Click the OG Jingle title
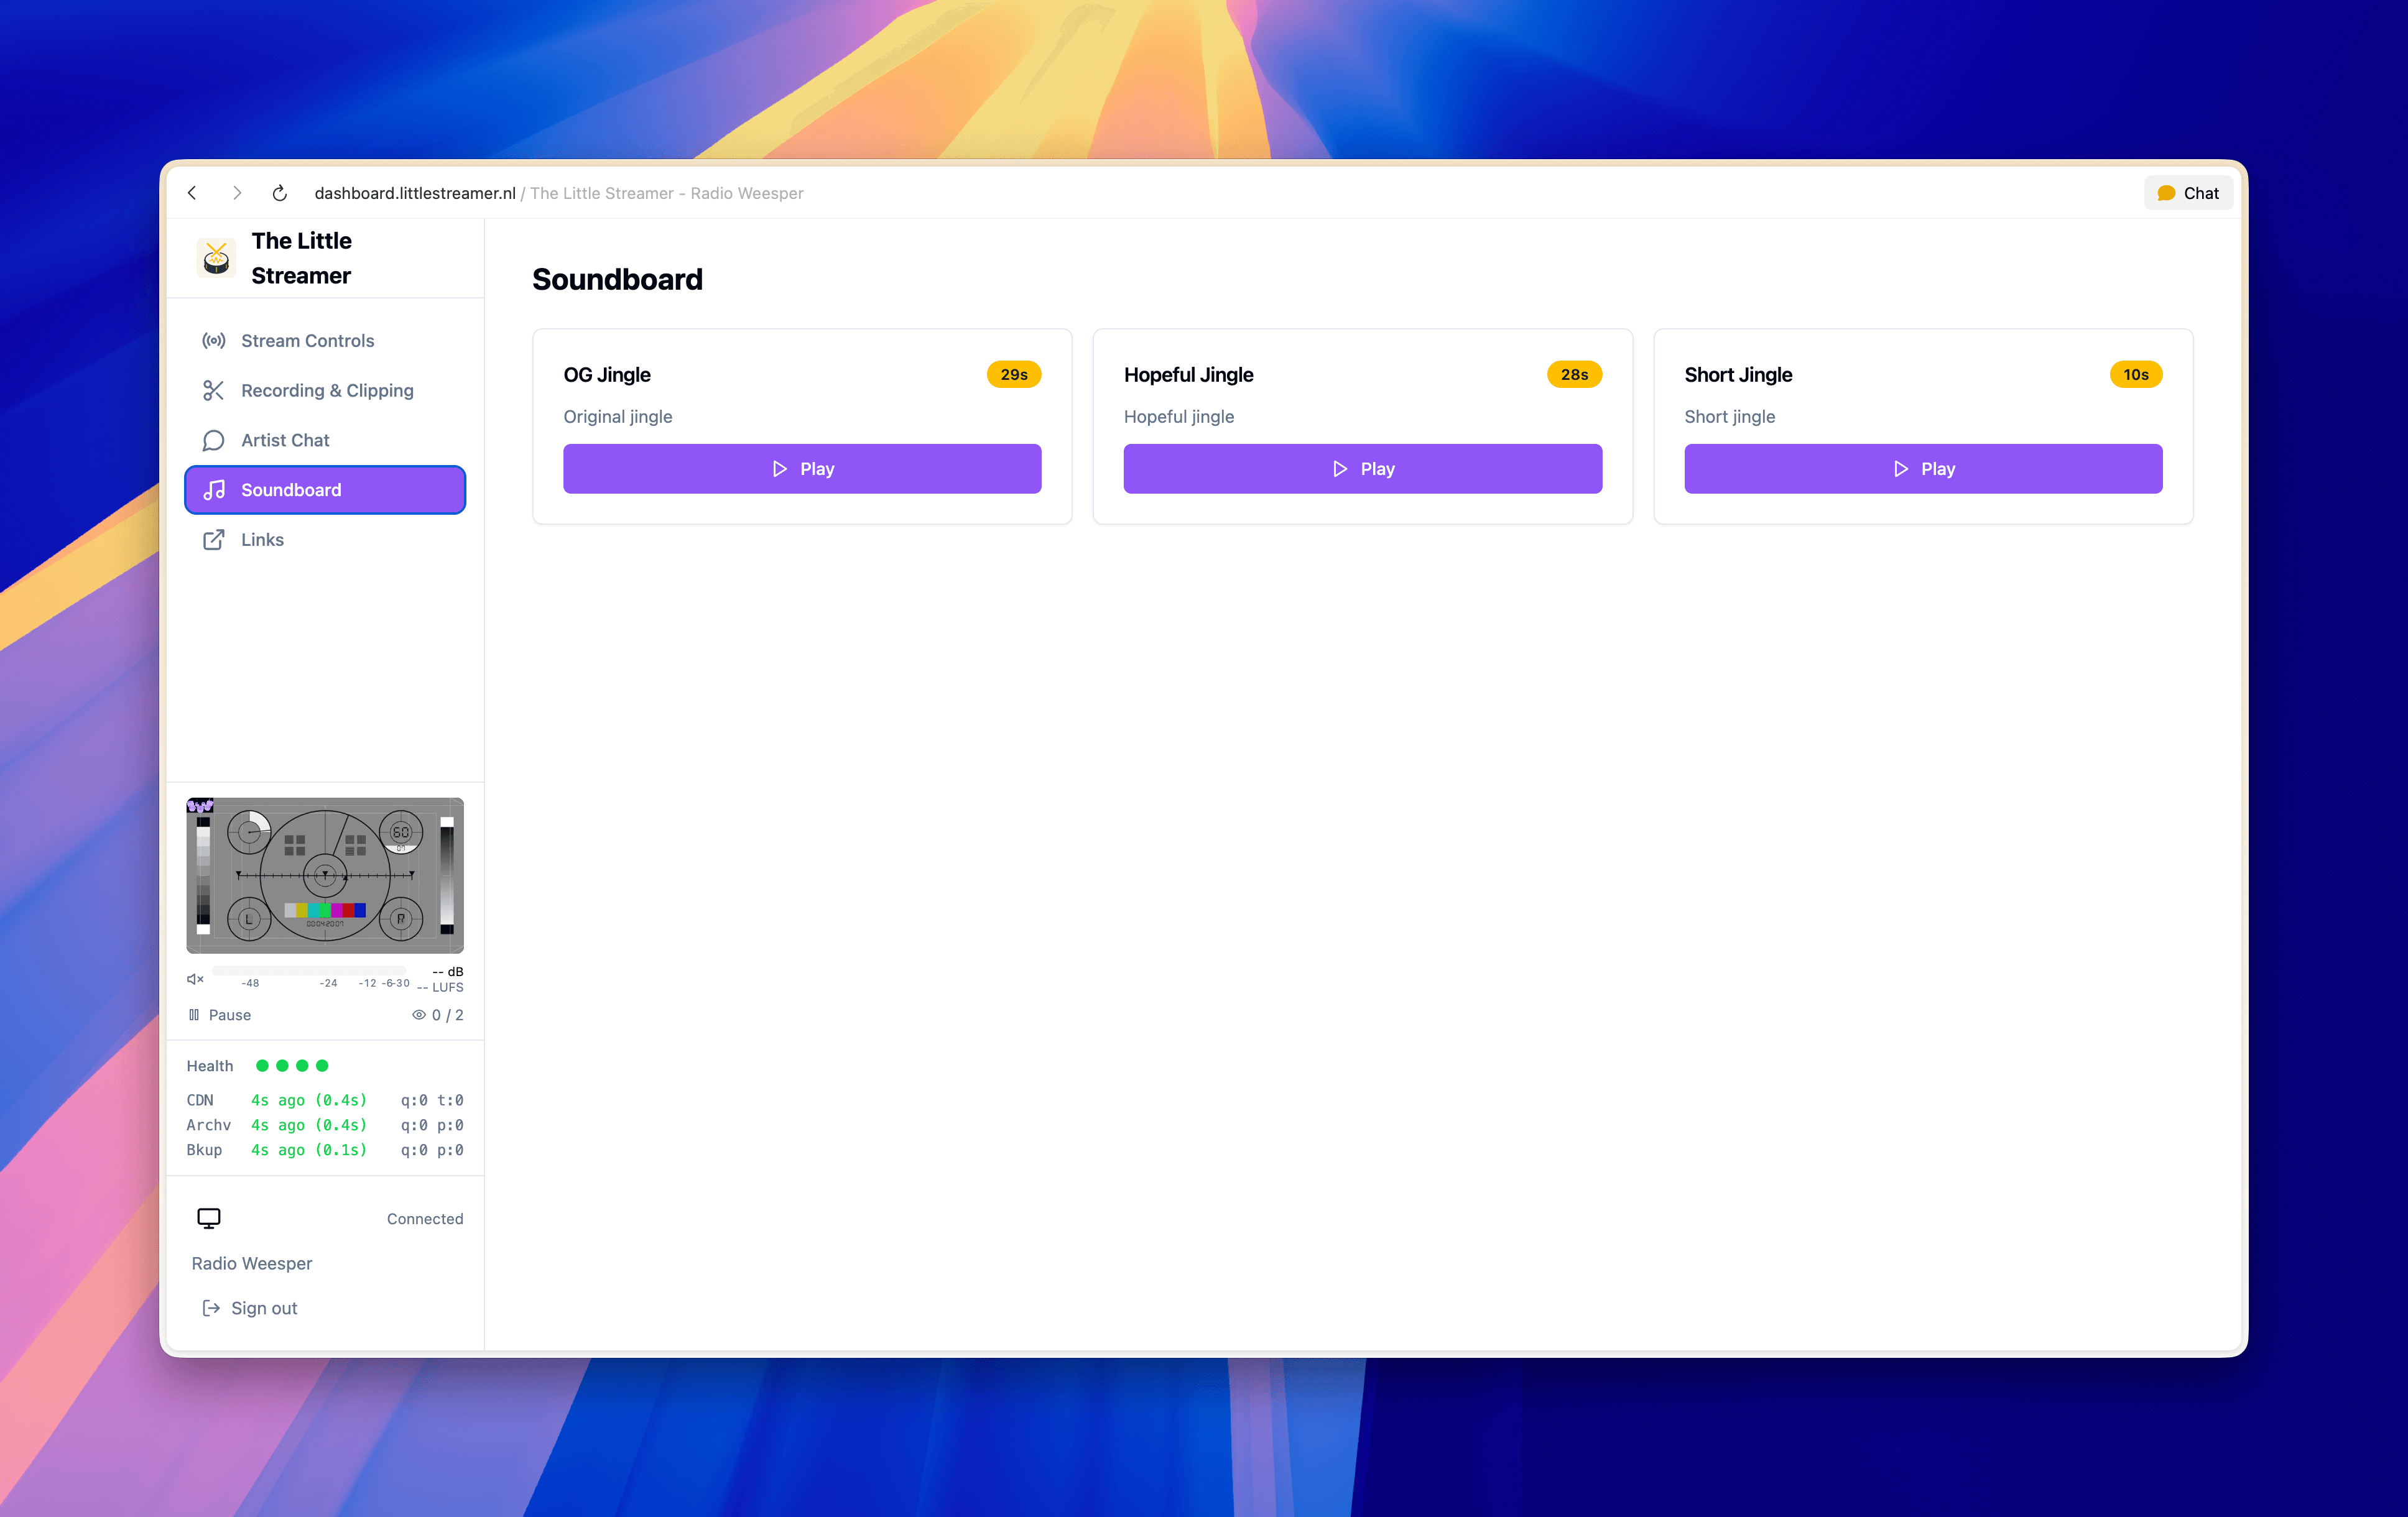Viewport: 2408px width, 1517px height. (607, 375)
